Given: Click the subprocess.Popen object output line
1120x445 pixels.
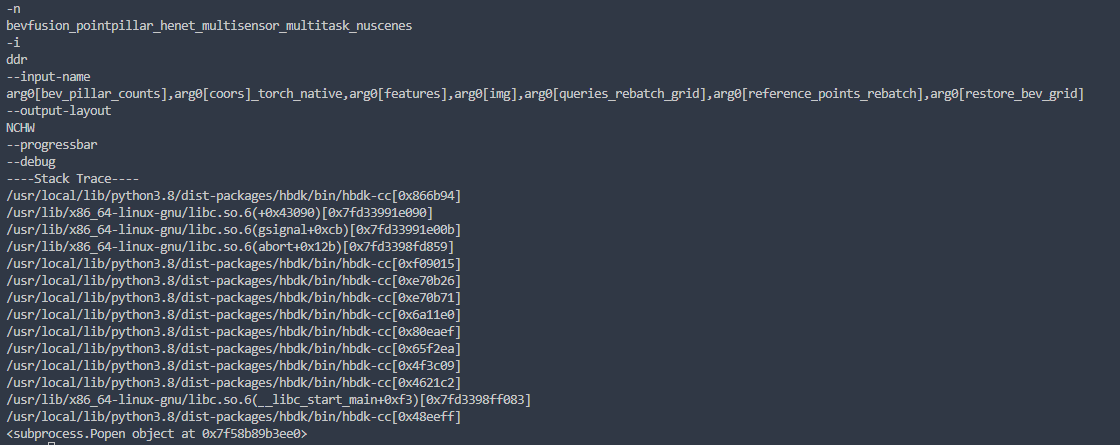Looking at the screenshot, I should pos(156,434).
